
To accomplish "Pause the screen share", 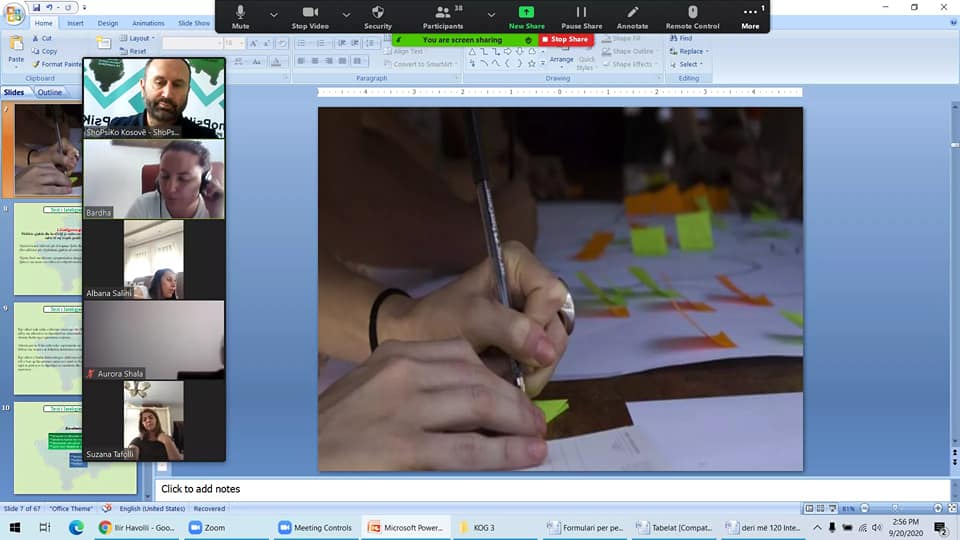I will (x=582, y=17).
